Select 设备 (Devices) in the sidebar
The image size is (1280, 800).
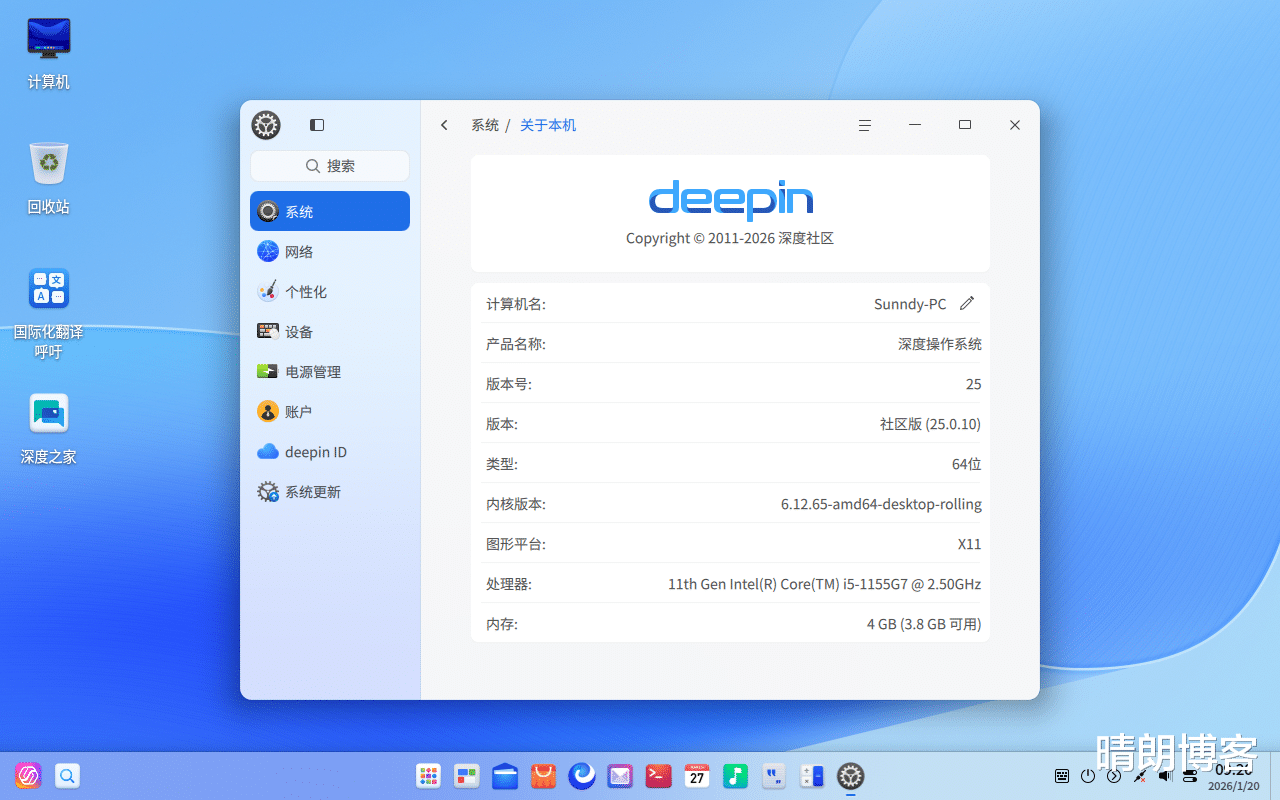(x=299, y=332)
